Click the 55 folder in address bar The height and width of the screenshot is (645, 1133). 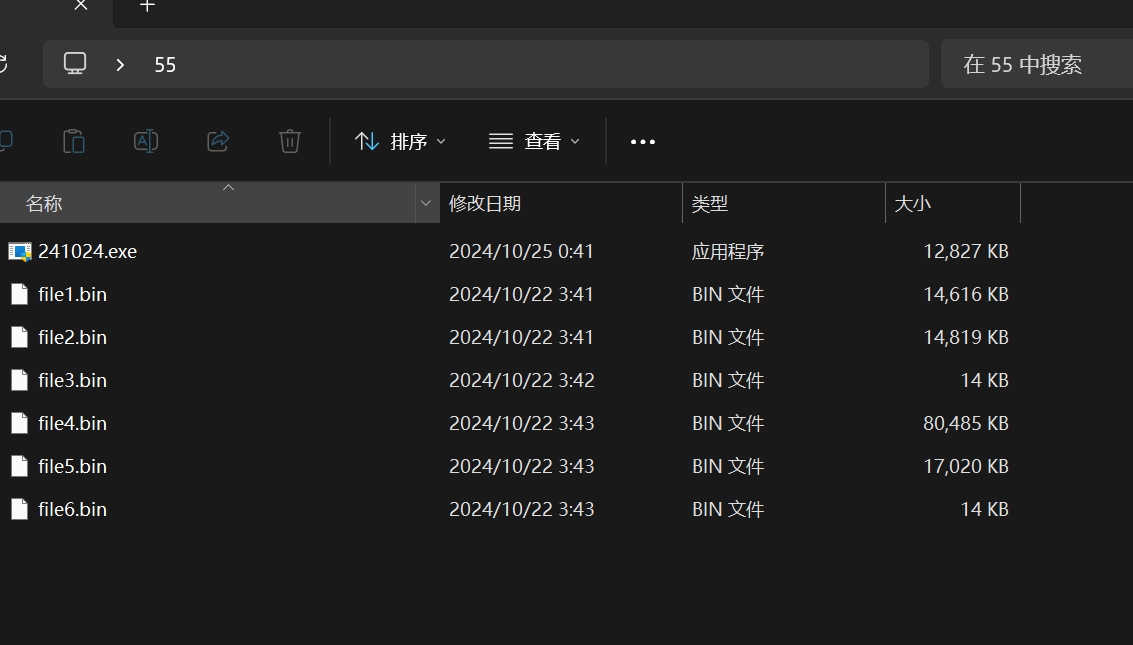pos(165,64)
